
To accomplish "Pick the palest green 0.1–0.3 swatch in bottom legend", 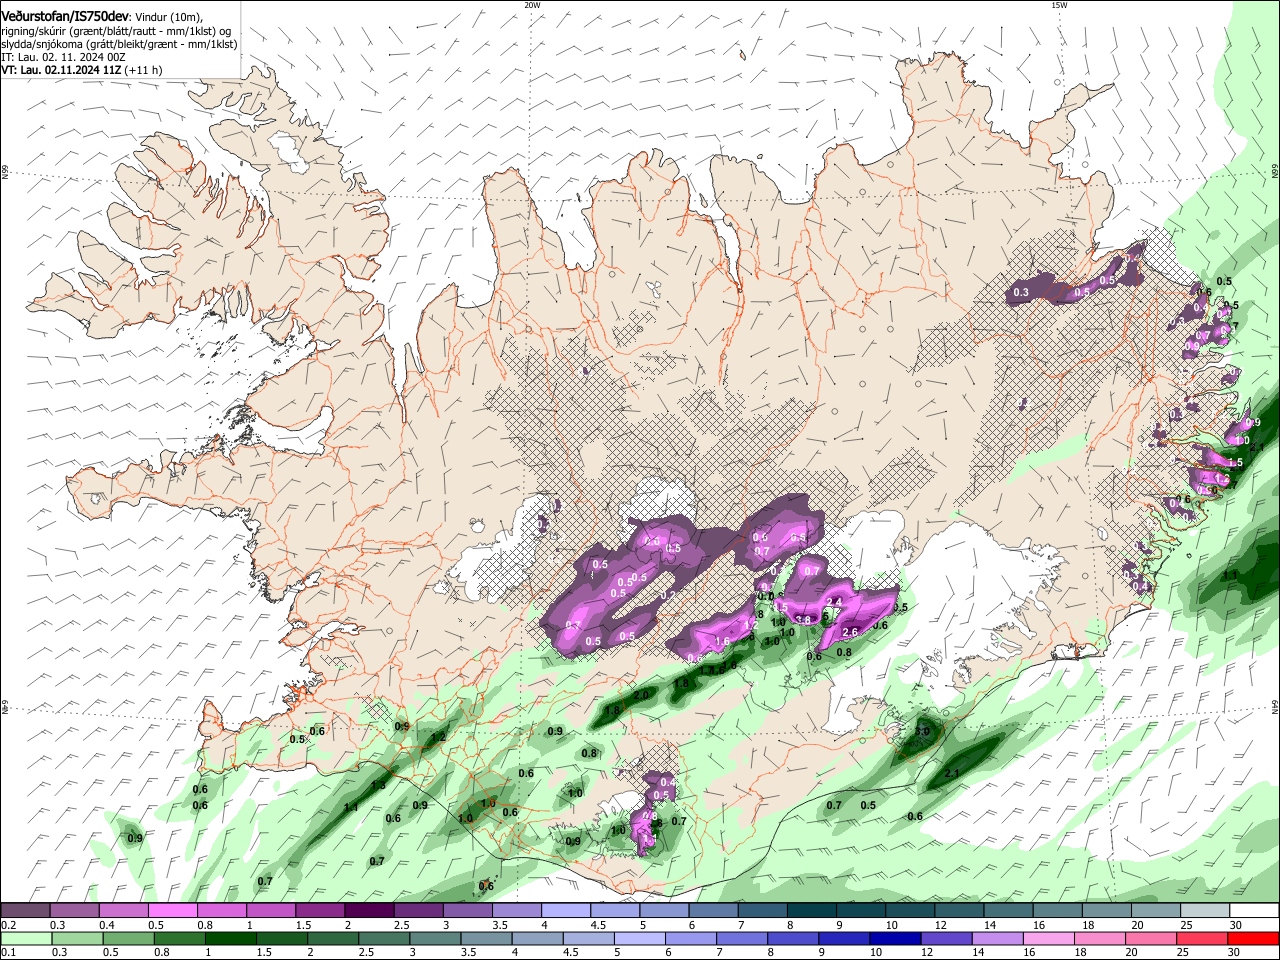I will click(25, 939).
